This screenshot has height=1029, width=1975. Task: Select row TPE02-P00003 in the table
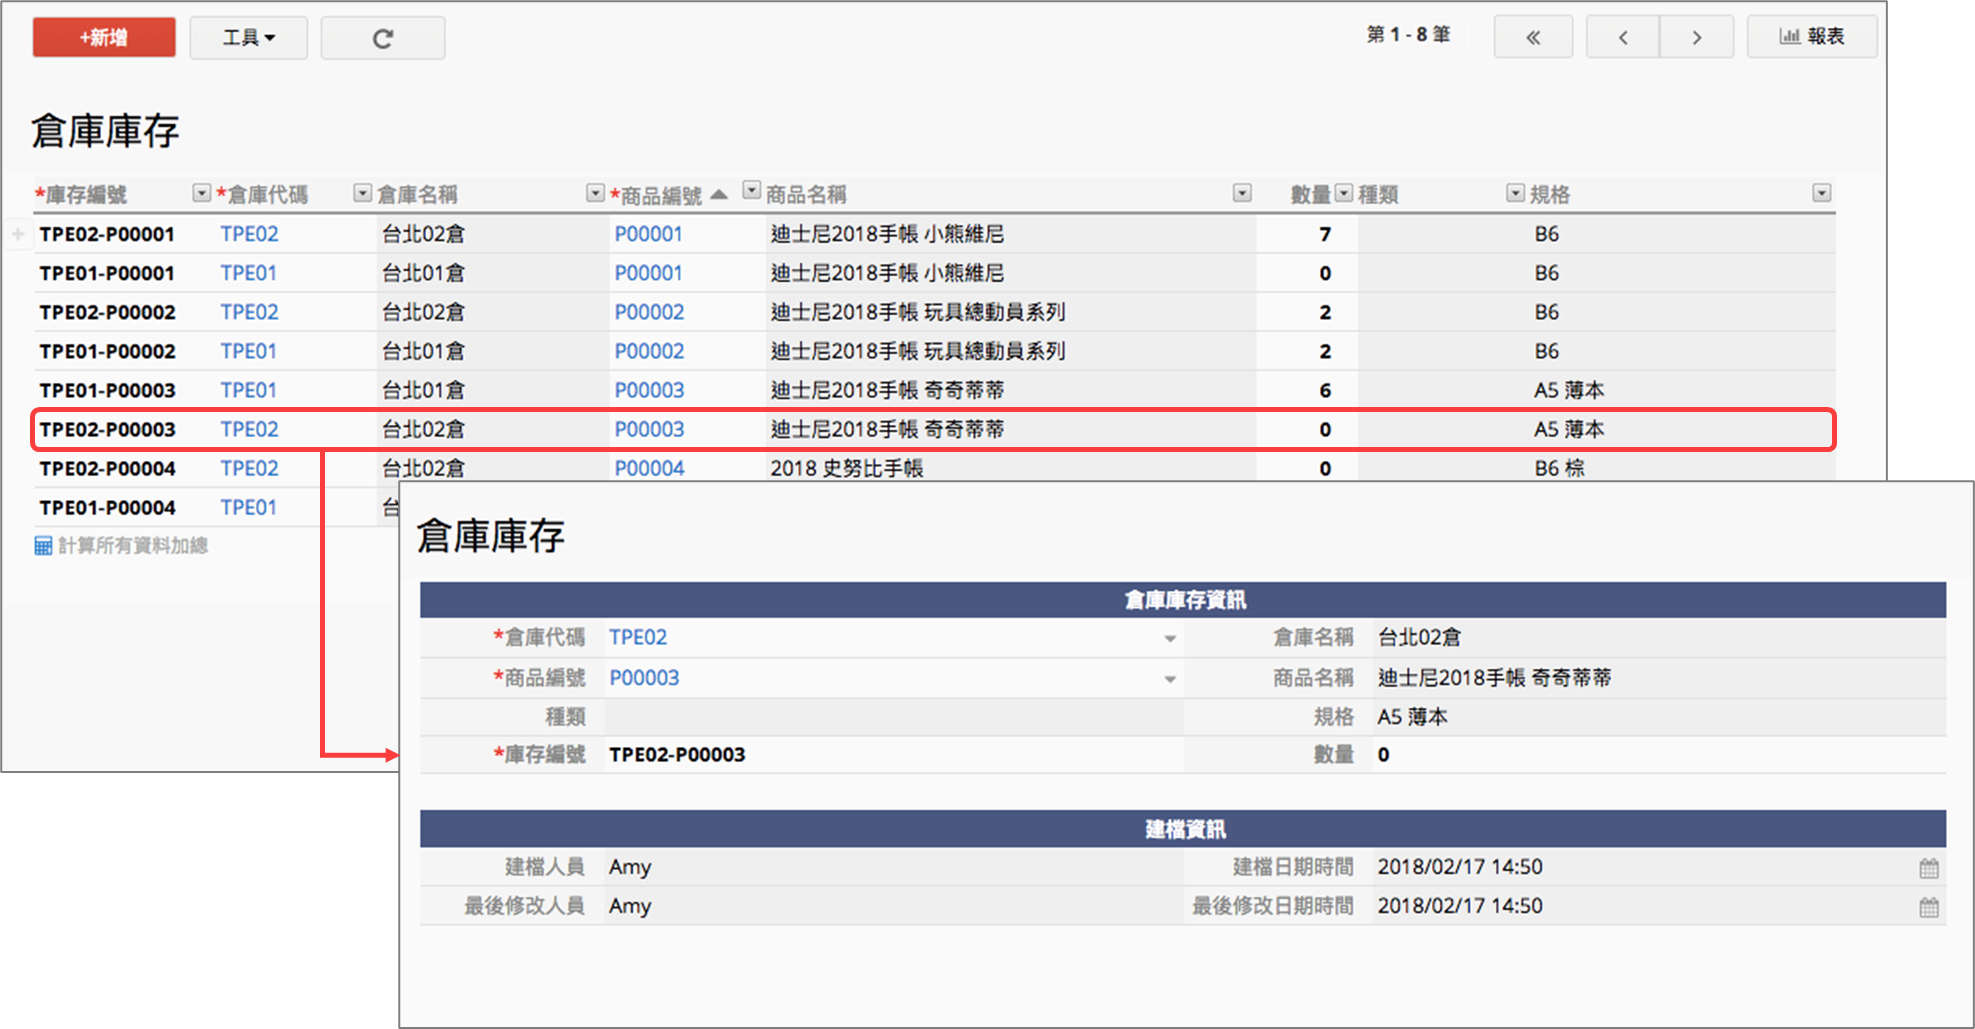[x=107, y=430]
